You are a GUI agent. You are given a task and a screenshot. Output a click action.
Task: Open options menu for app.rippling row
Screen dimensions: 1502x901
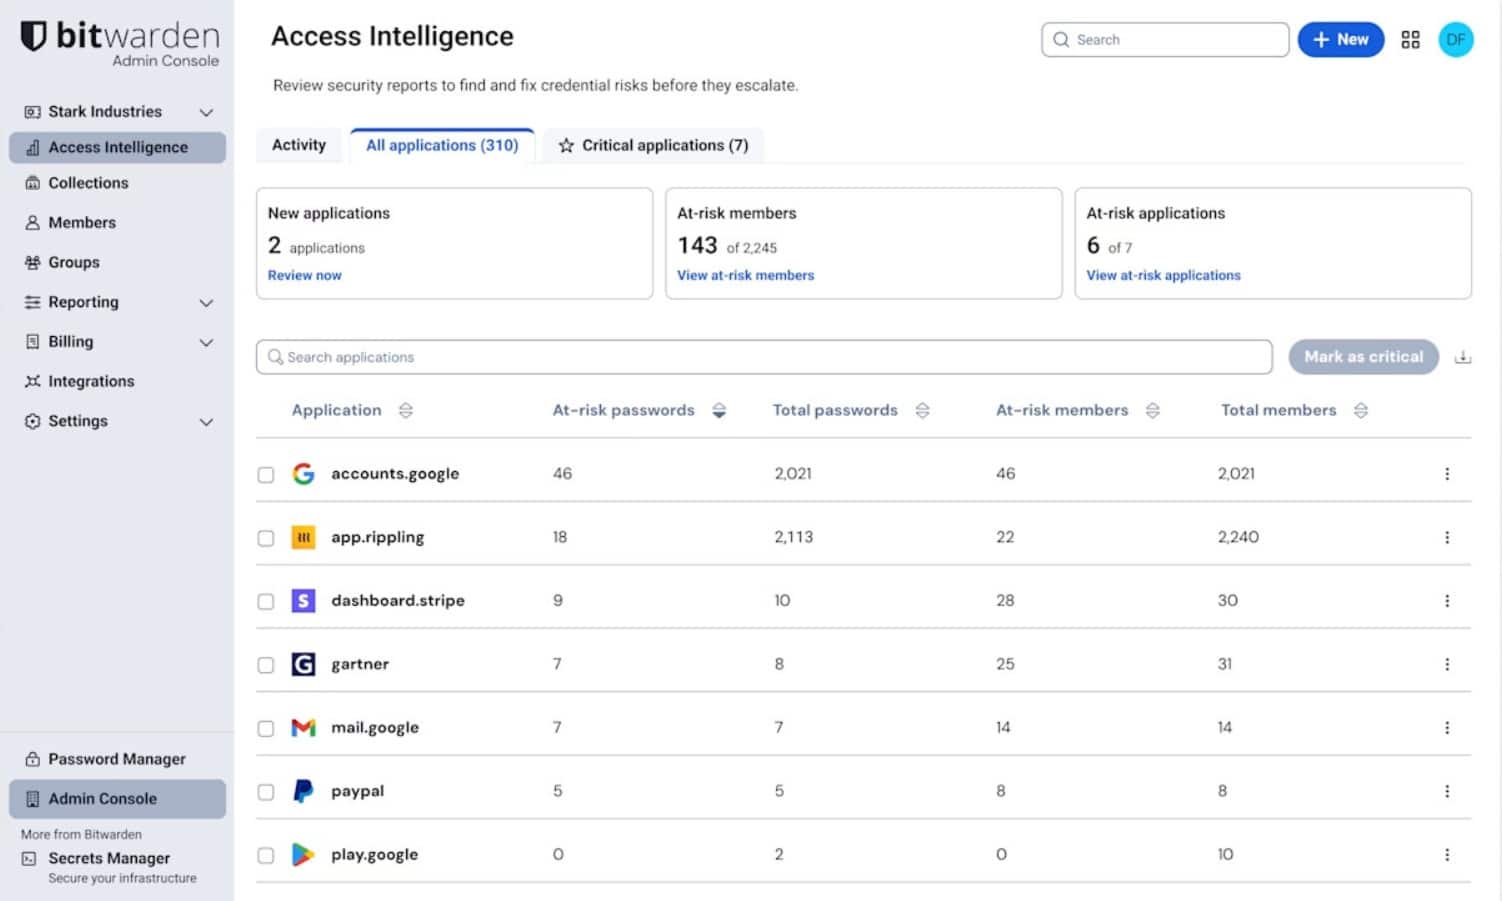point(1446,538)
